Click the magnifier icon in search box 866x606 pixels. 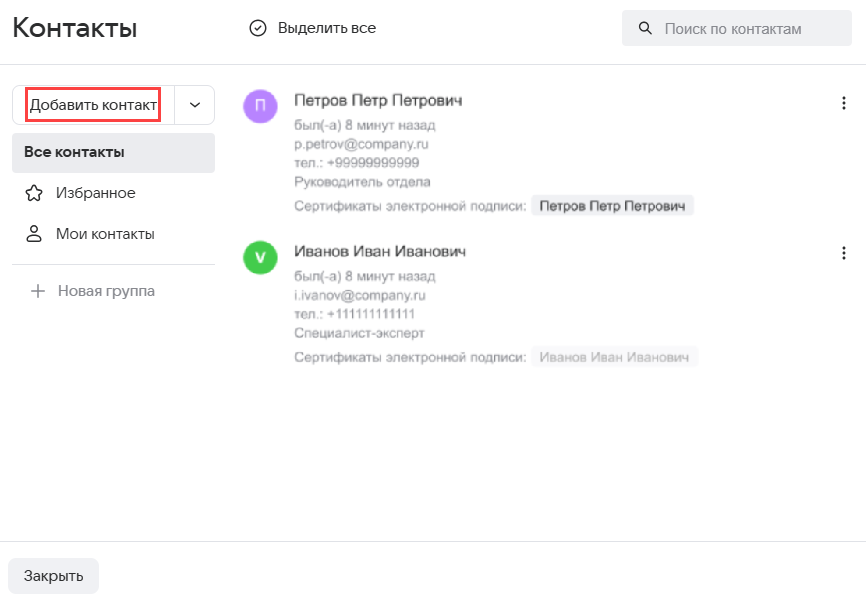point(645,28)
